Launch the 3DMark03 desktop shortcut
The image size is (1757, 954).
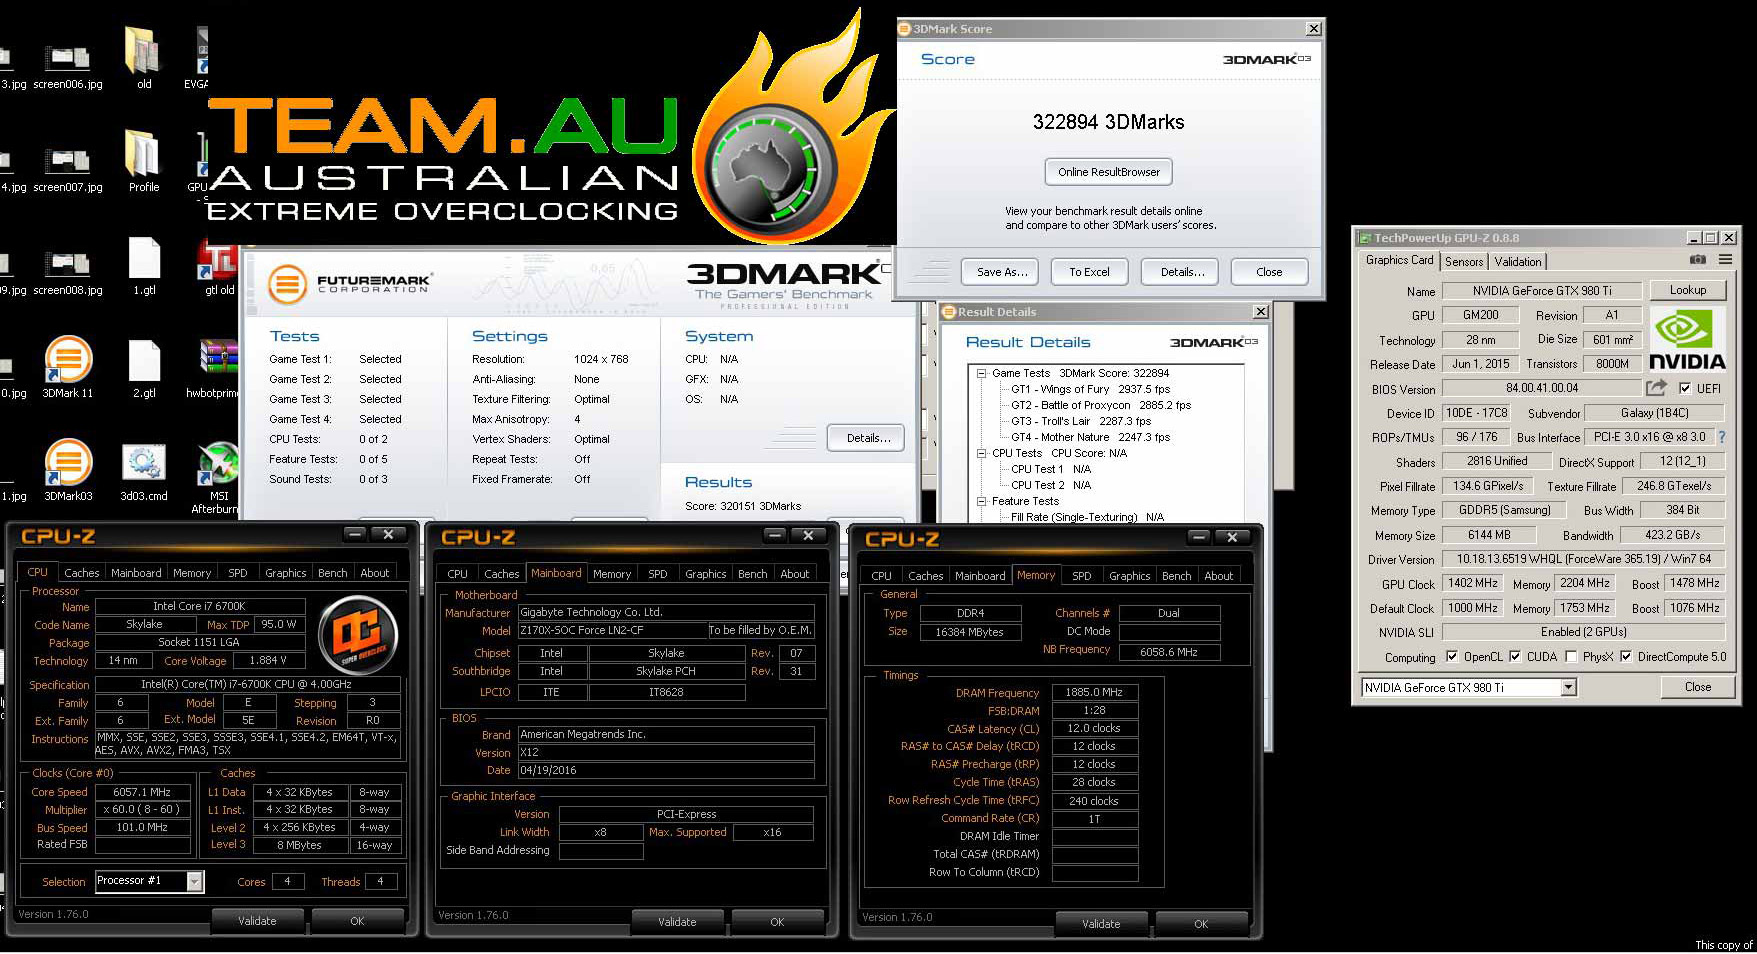point(68,470)
